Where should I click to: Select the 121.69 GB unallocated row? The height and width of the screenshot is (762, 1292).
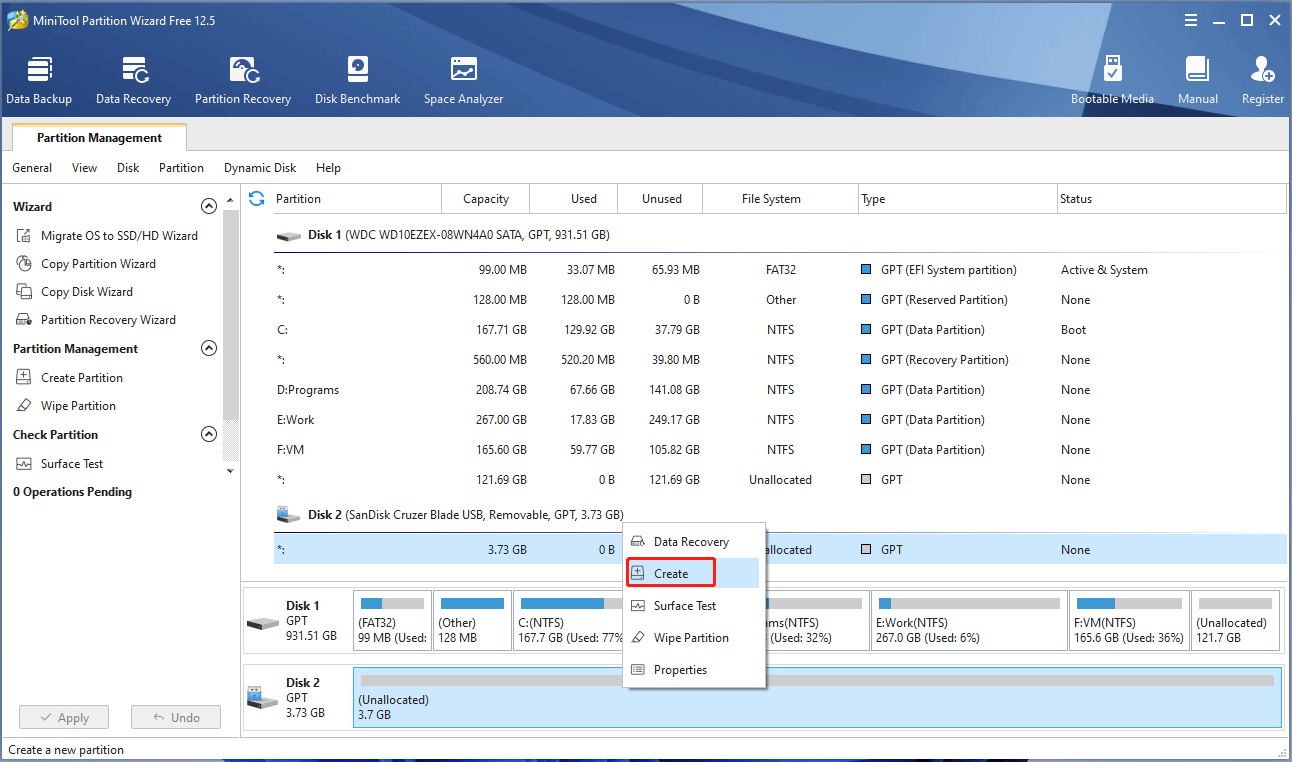780,480
